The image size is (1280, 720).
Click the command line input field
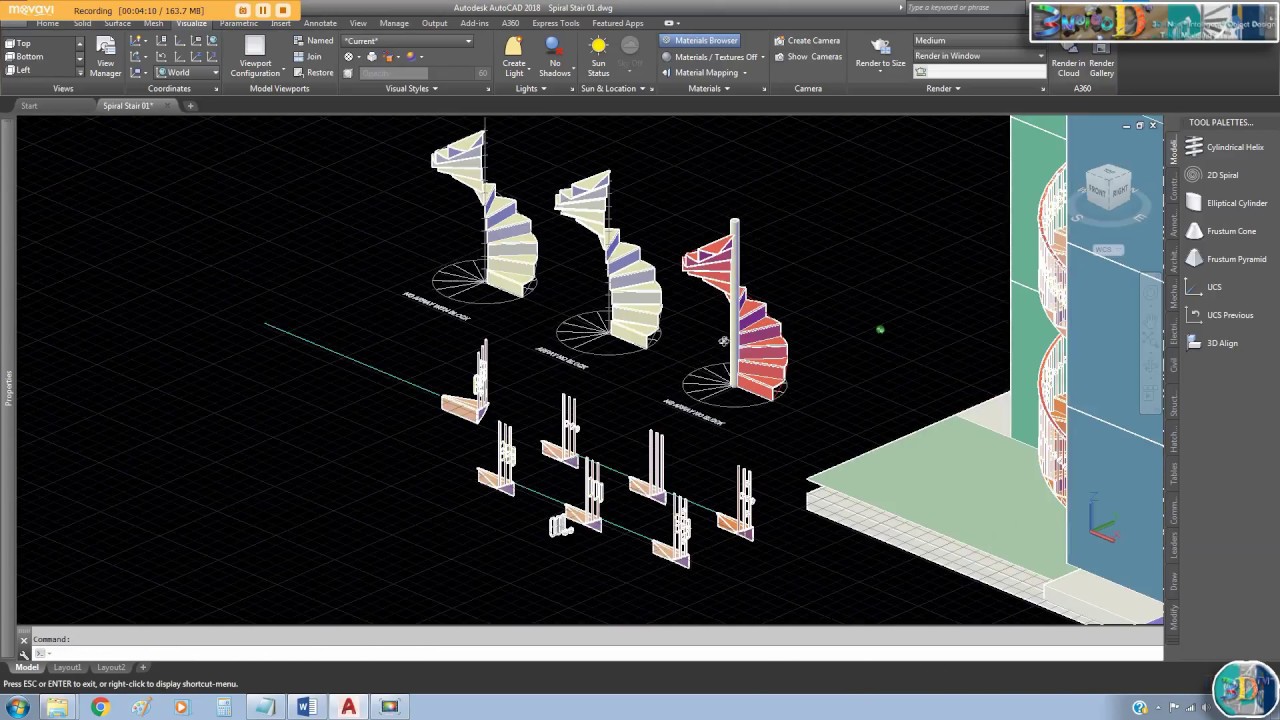click(595, 653)
